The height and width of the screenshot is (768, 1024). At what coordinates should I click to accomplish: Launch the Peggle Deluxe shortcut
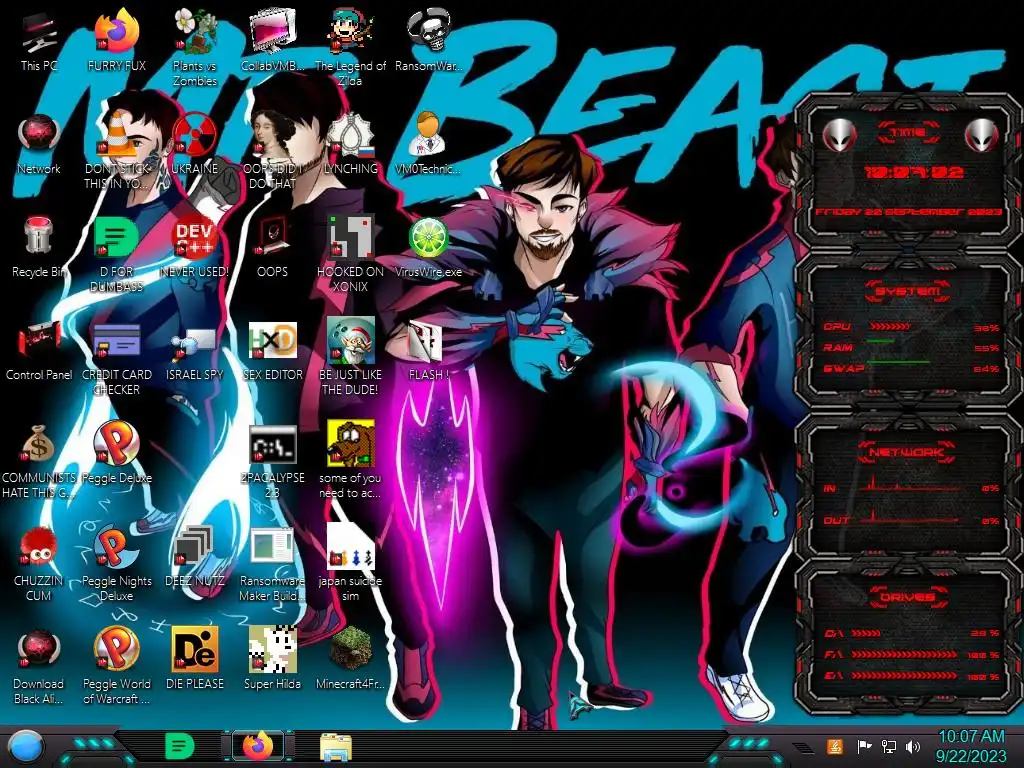[117, 453]
